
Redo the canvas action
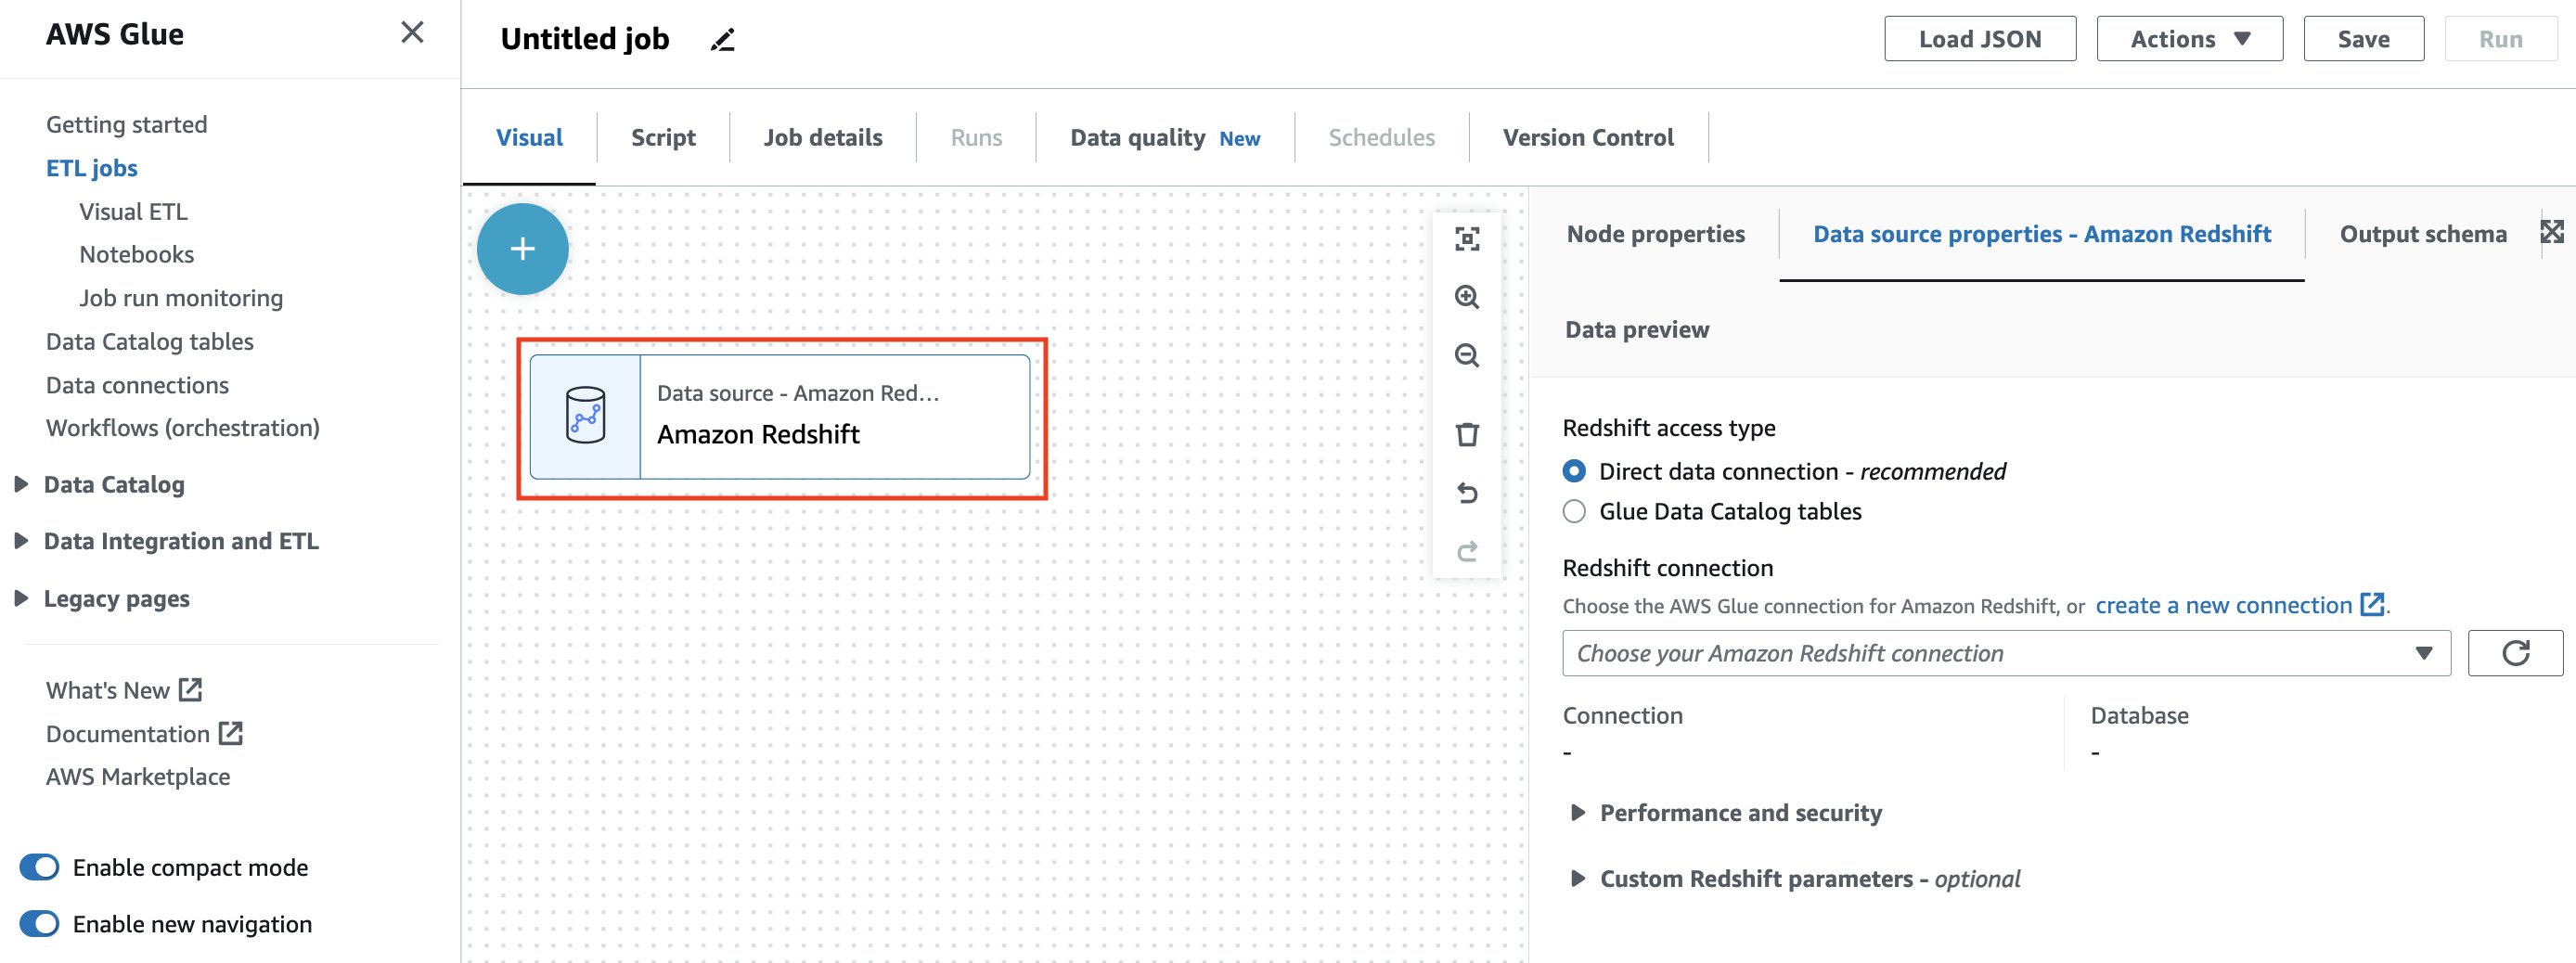[1467, 551]
